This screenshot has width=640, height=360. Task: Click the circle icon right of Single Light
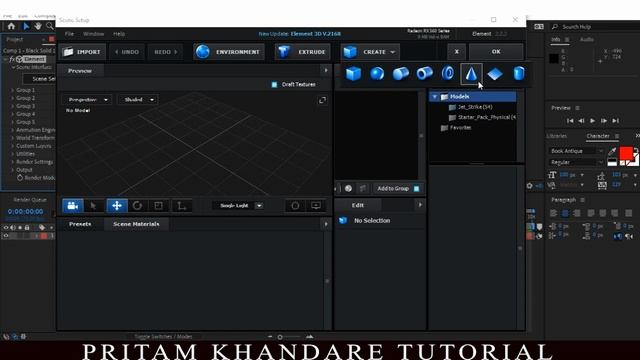295,206
